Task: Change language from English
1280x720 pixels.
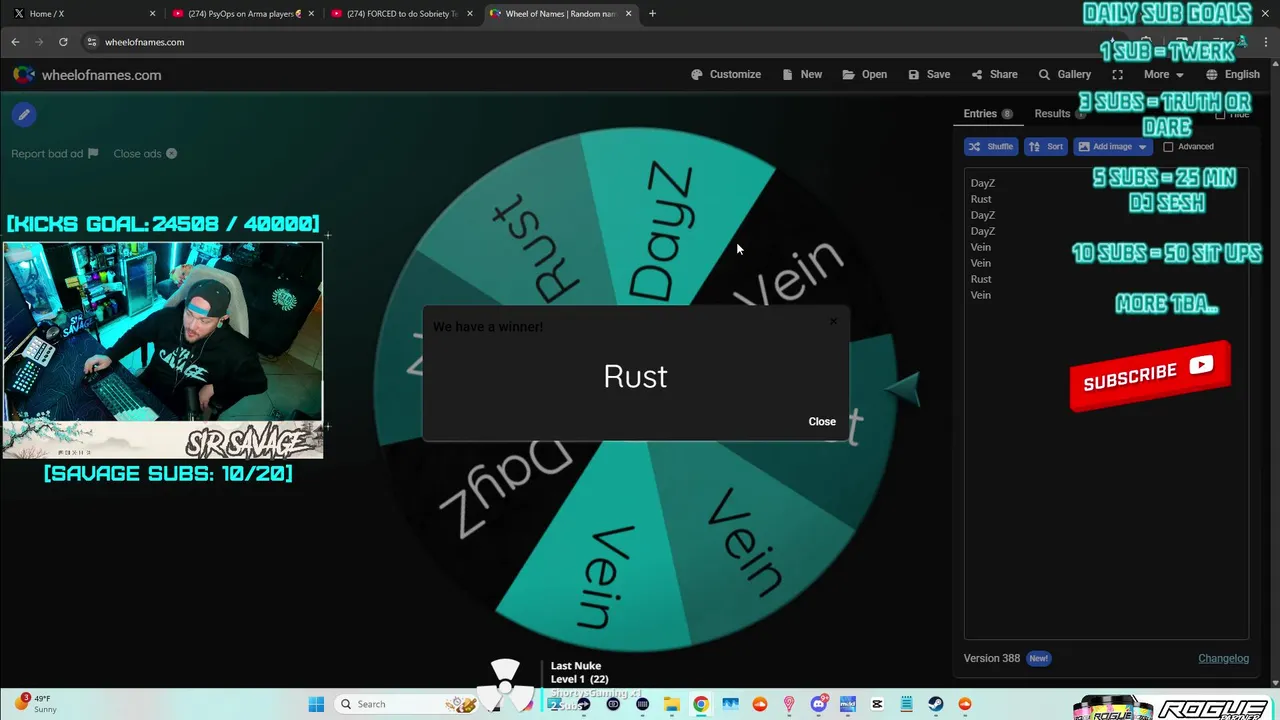Action: 1233,75
